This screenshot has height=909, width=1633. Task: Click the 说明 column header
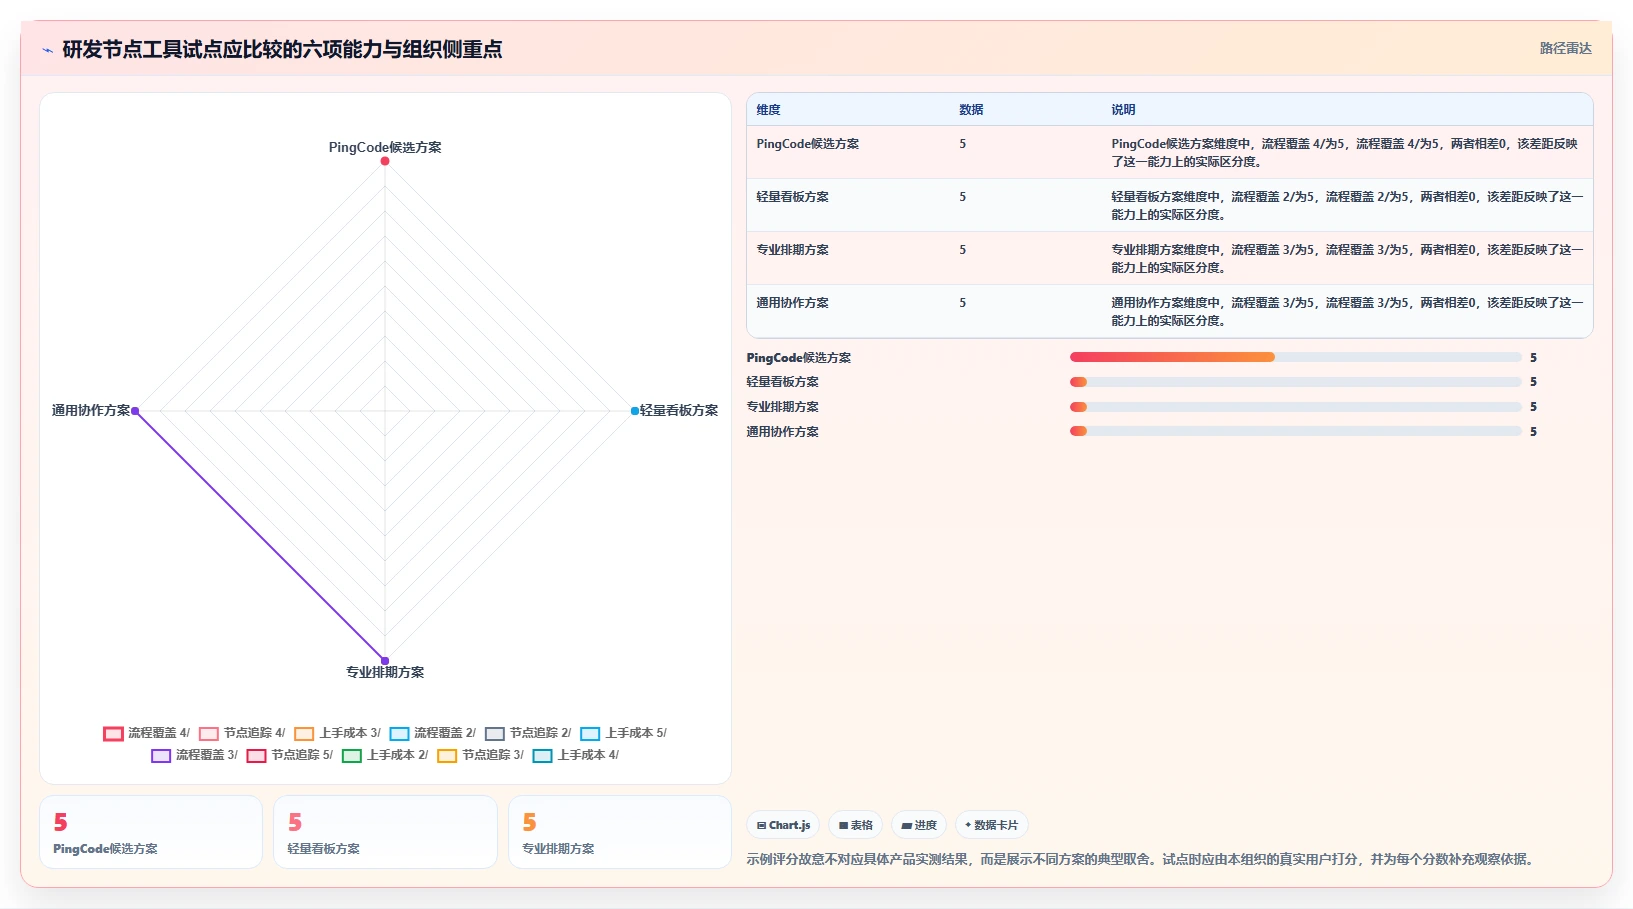tap(1123, 110)
